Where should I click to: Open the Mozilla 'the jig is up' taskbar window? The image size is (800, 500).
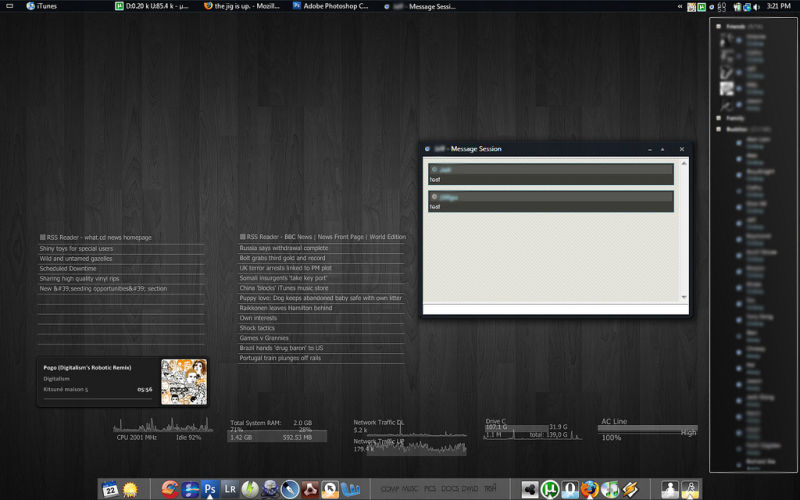click(245, 6)
